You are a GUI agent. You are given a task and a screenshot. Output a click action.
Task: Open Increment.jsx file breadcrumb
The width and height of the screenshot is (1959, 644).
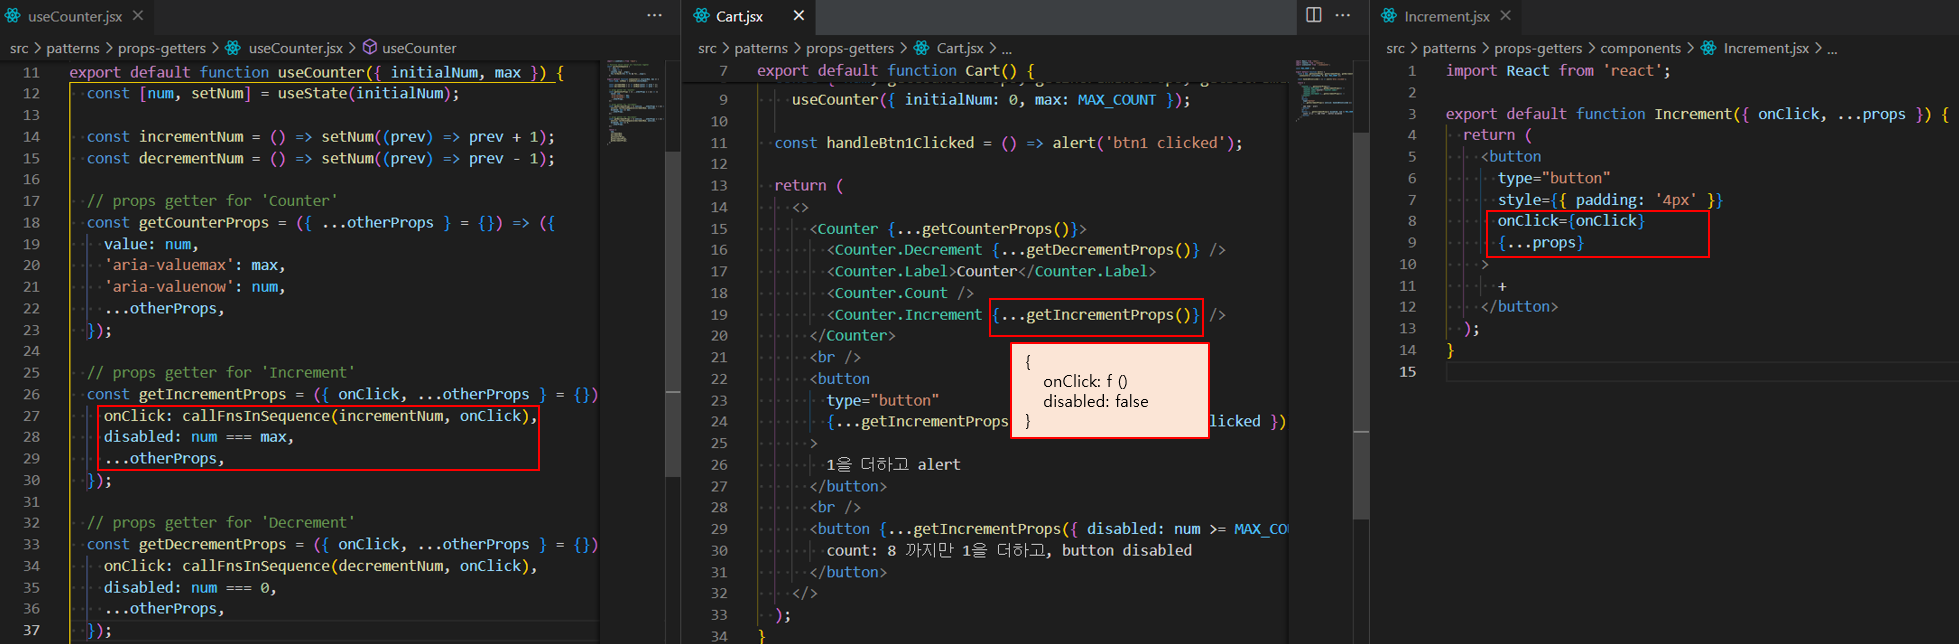point(1766,48)
